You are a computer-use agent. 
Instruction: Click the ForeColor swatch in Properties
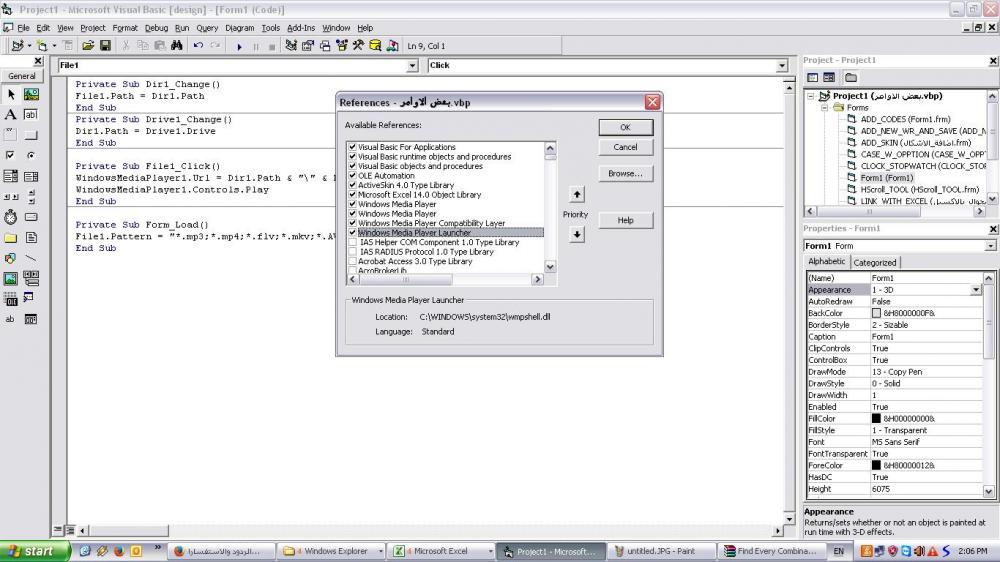coord(876,466)
